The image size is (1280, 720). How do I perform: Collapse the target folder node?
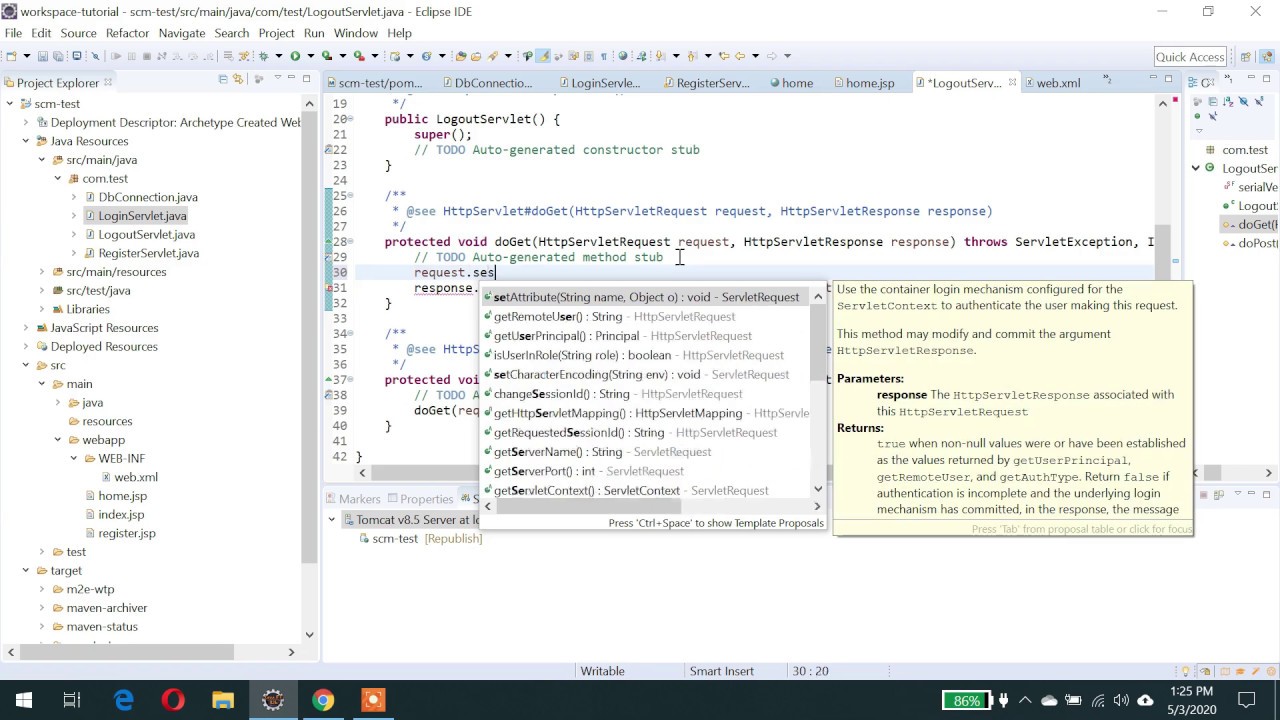click(26, 571)
